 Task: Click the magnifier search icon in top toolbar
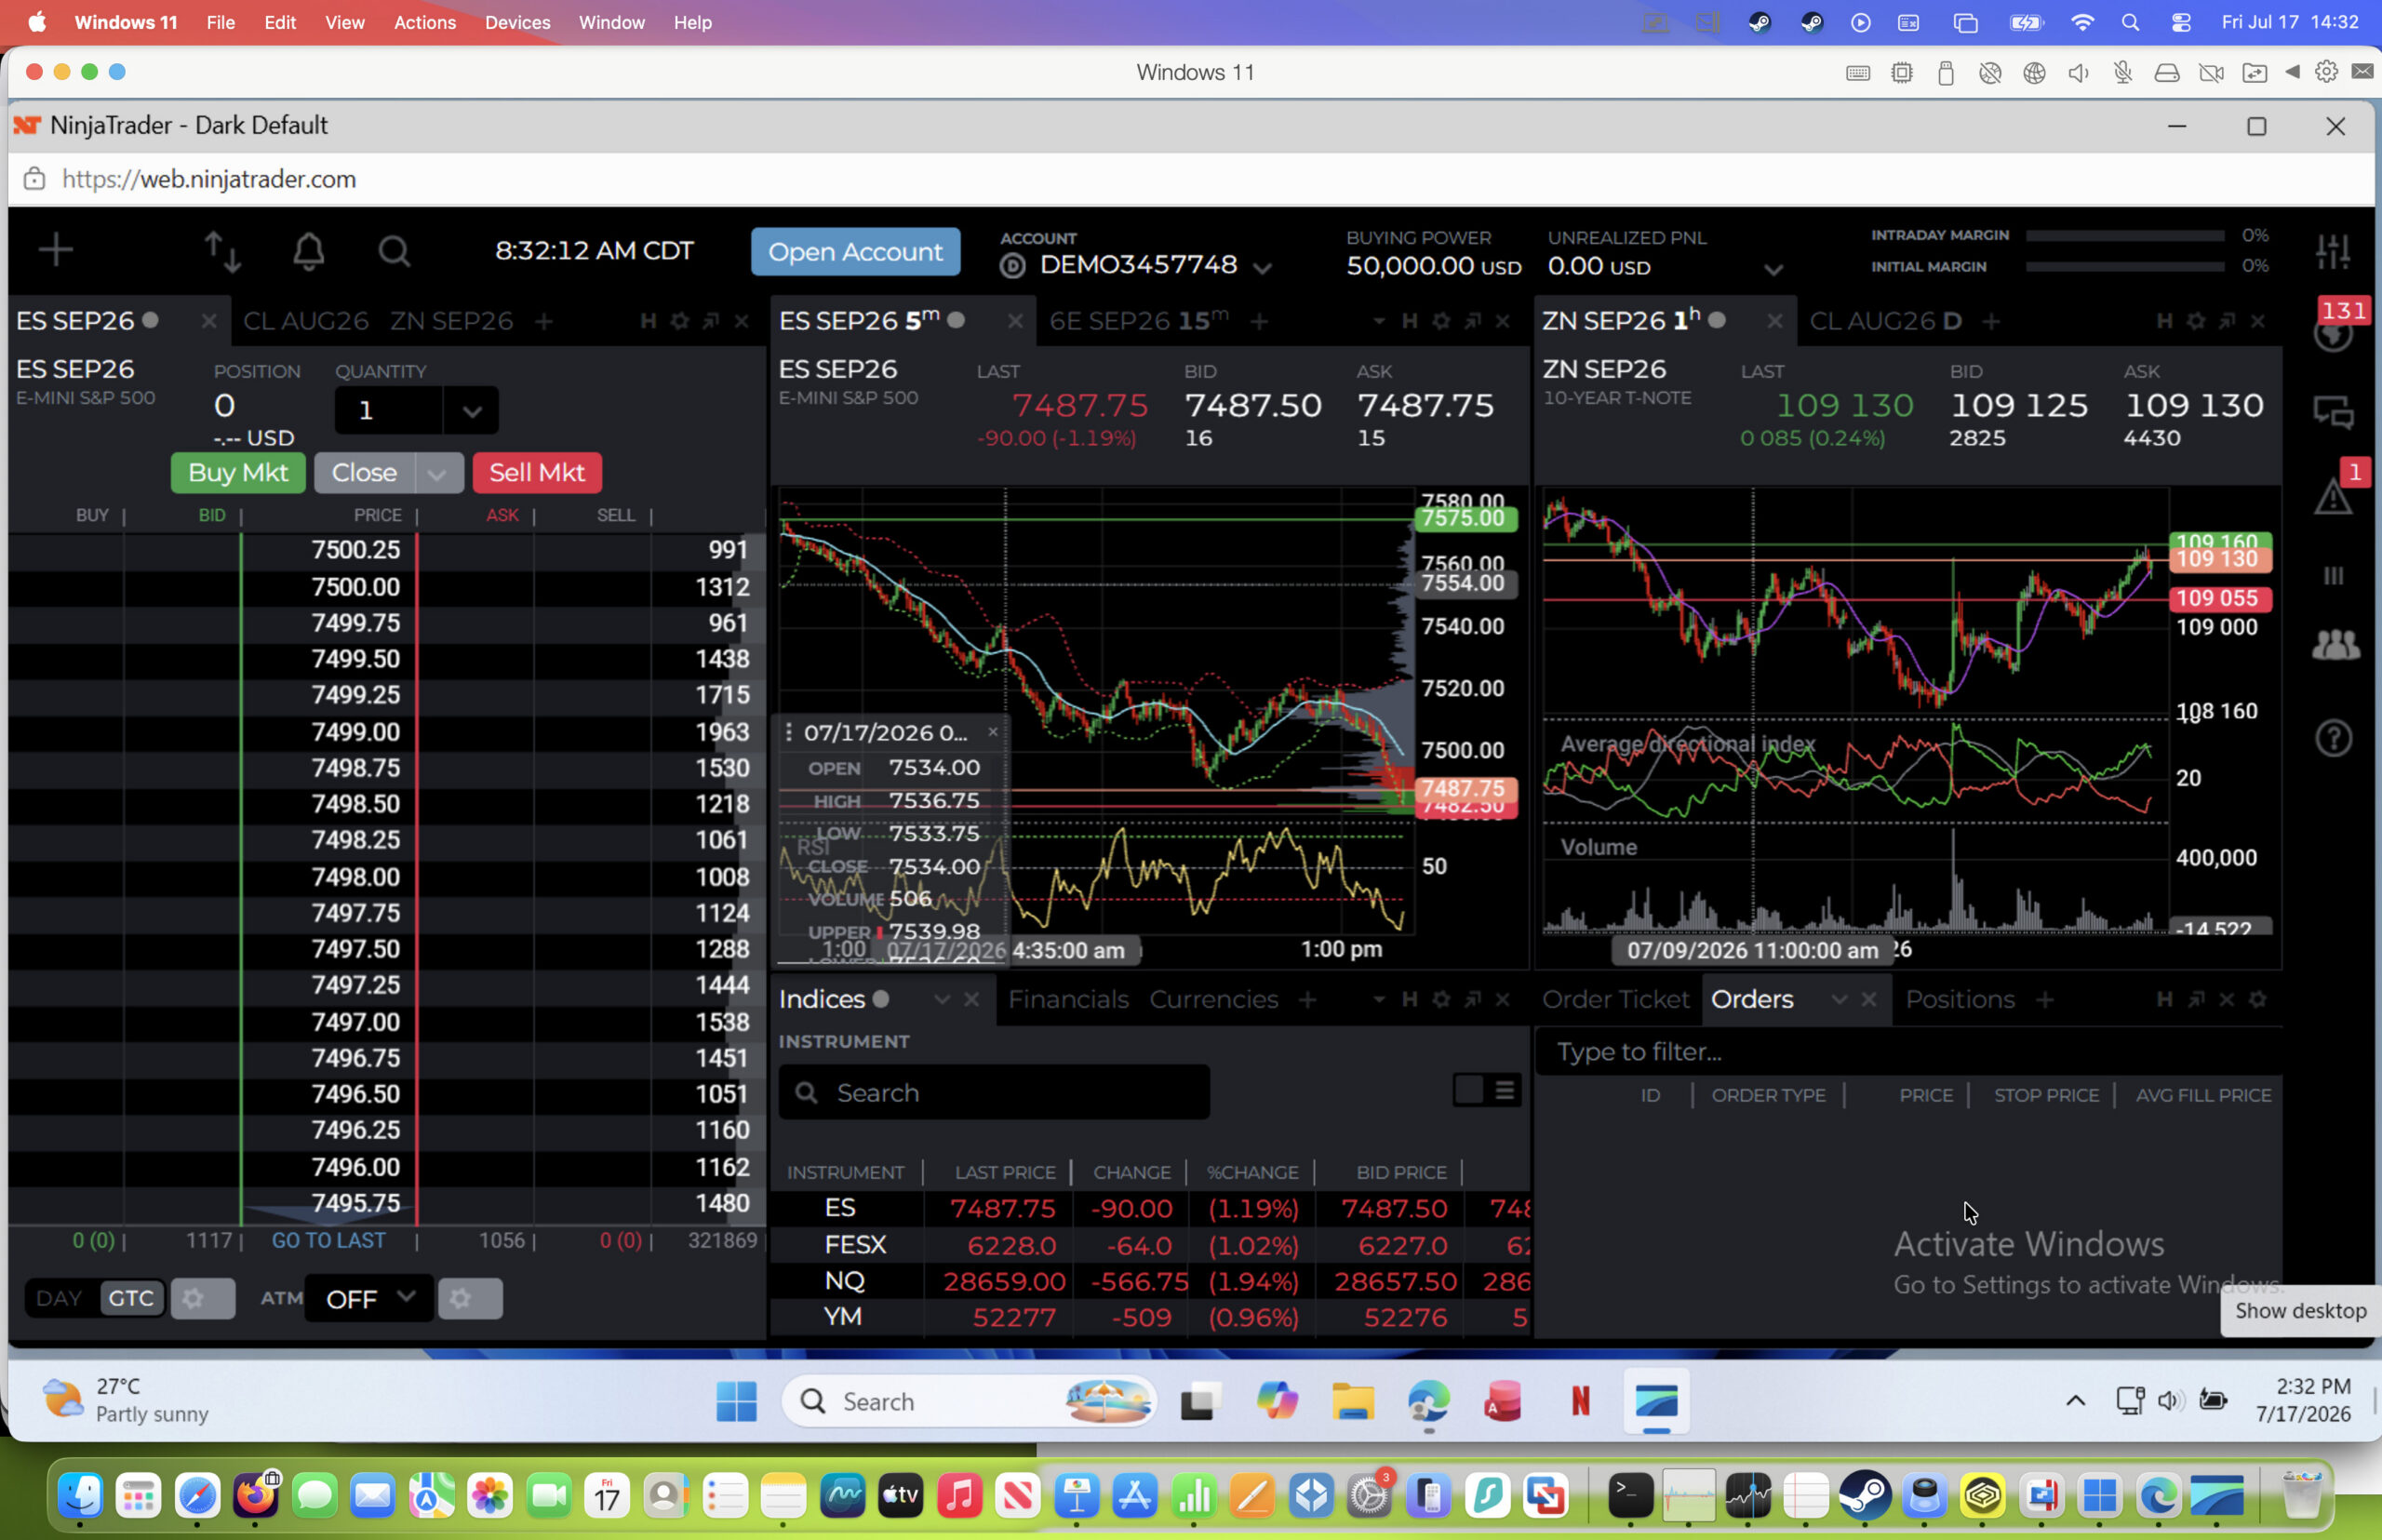(x=394, y=251)
